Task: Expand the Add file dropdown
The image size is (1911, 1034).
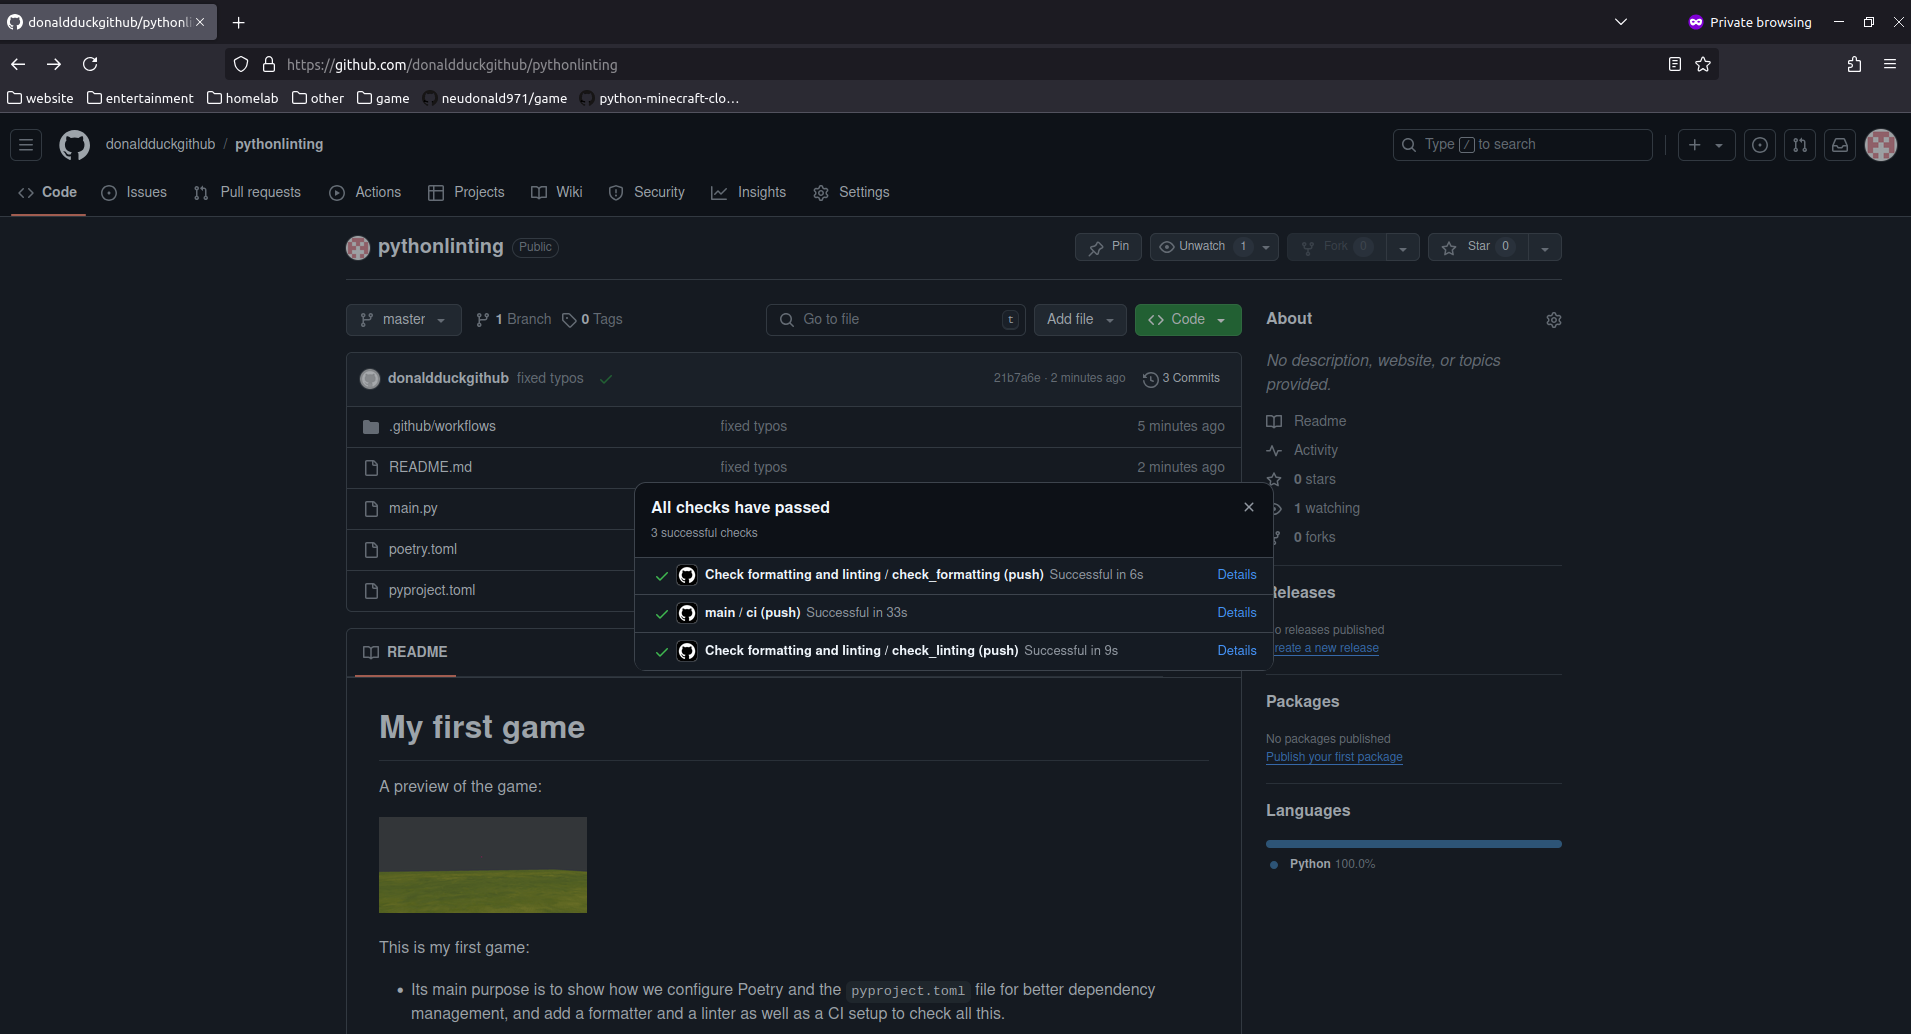Action: pyautogui.click(x=1080, y=320)
